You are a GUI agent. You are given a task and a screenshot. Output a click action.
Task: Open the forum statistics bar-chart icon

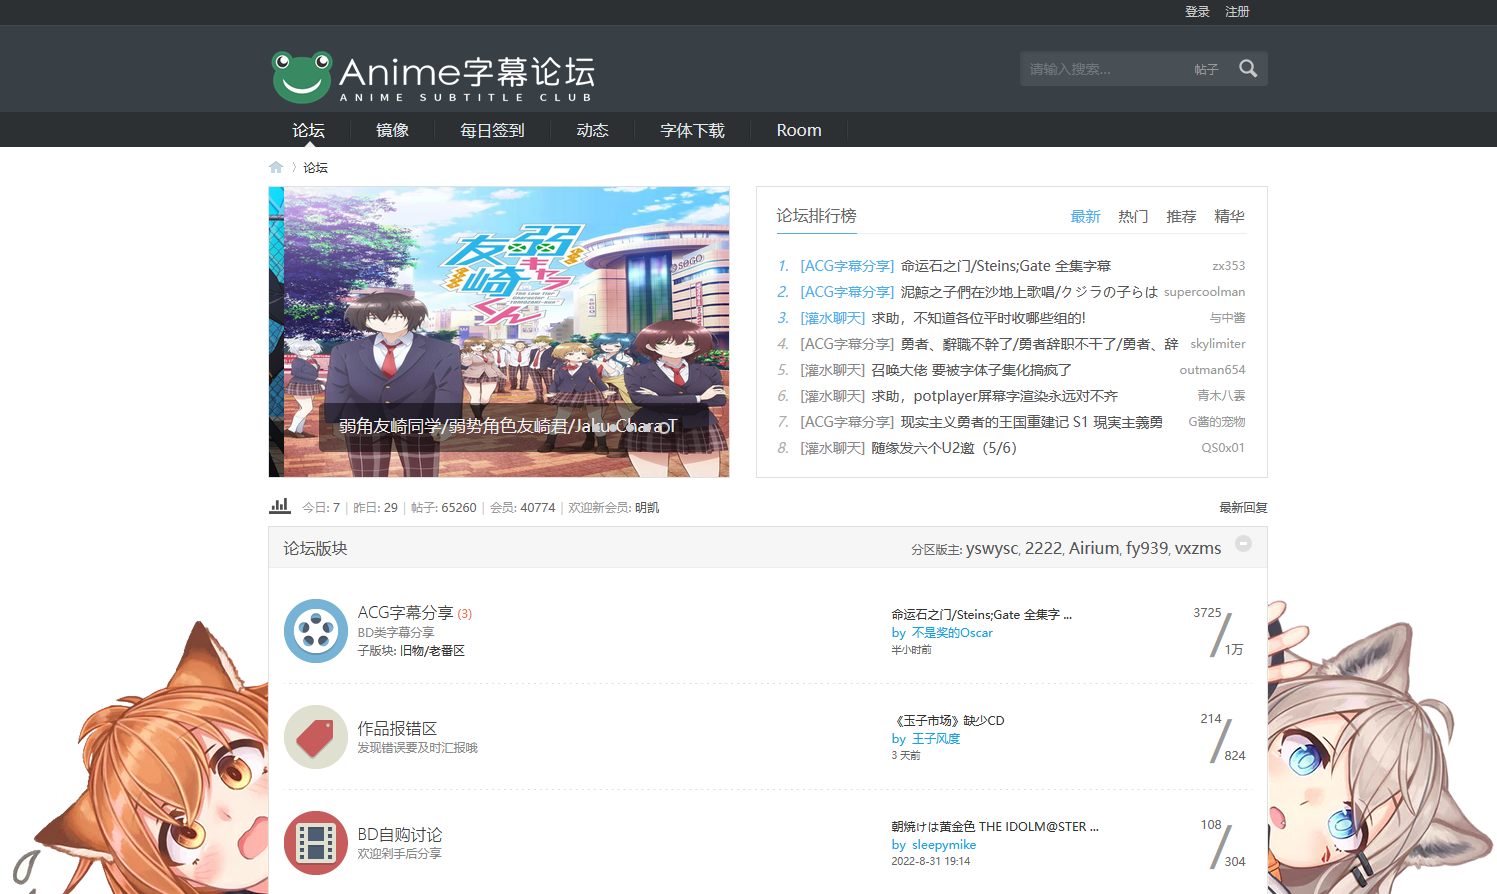point(280,506)
